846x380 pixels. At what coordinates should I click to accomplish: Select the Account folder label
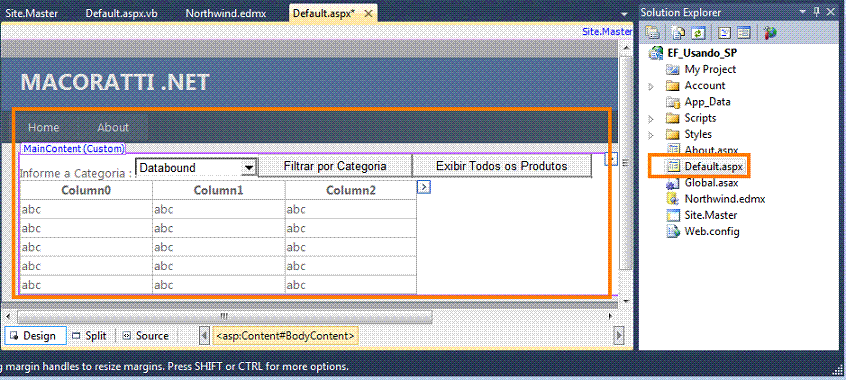[705, 85]
